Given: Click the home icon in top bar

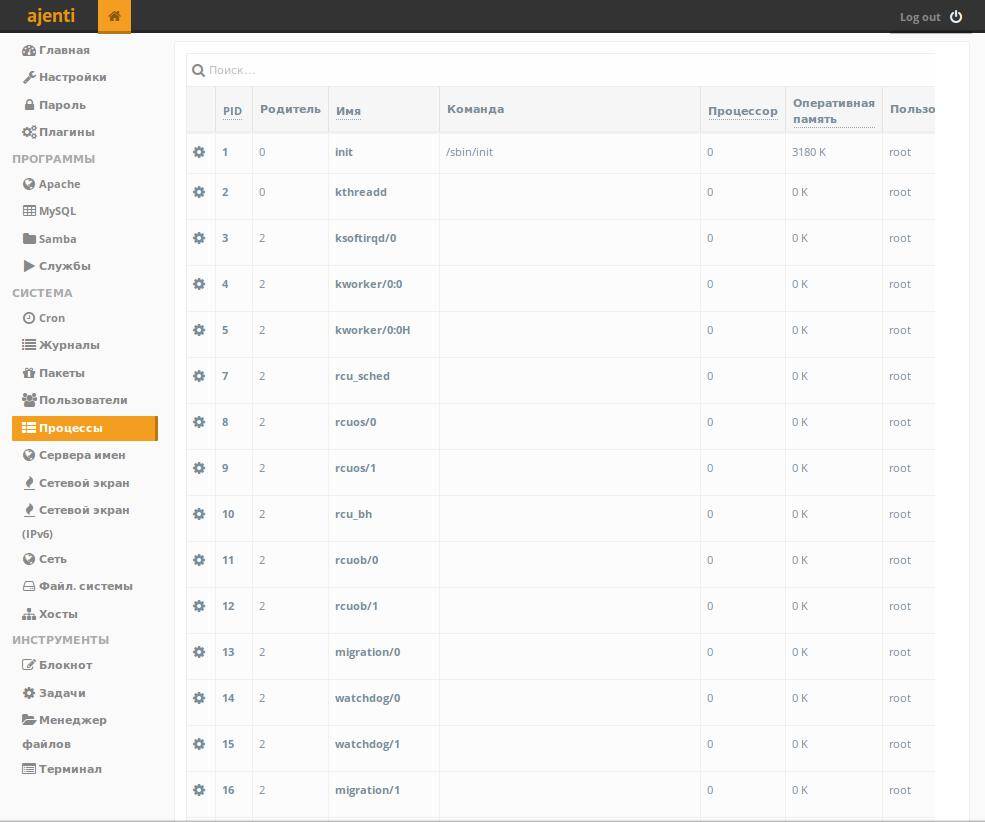Looking at the screenshot, I should (x=114, y=16).
